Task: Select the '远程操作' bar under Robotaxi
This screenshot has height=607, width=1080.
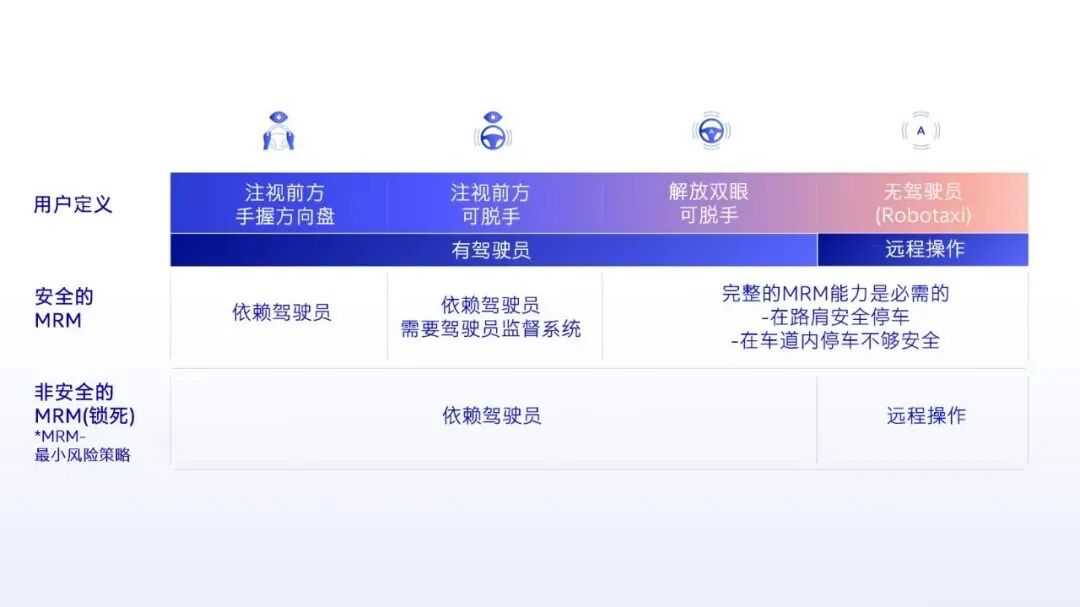Action: pyautogui.click(x=923, y=249)
